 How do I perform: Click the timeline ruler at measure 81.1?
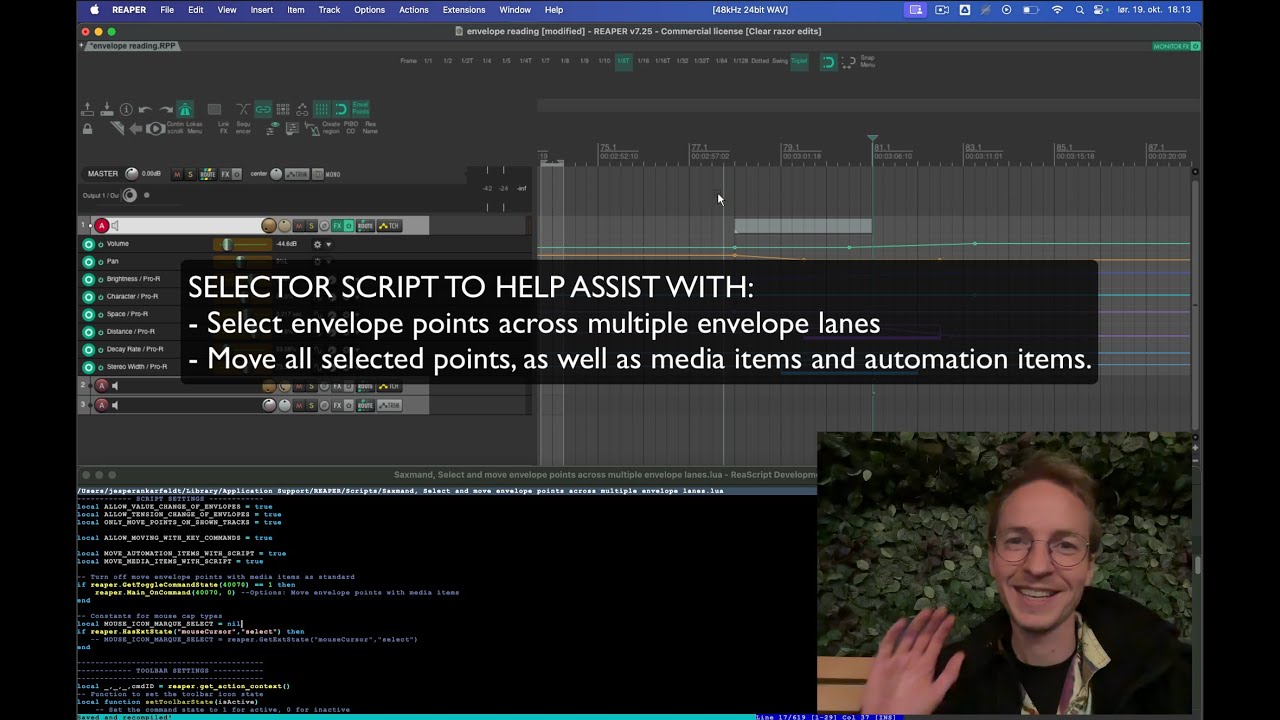tap(882, 150)
